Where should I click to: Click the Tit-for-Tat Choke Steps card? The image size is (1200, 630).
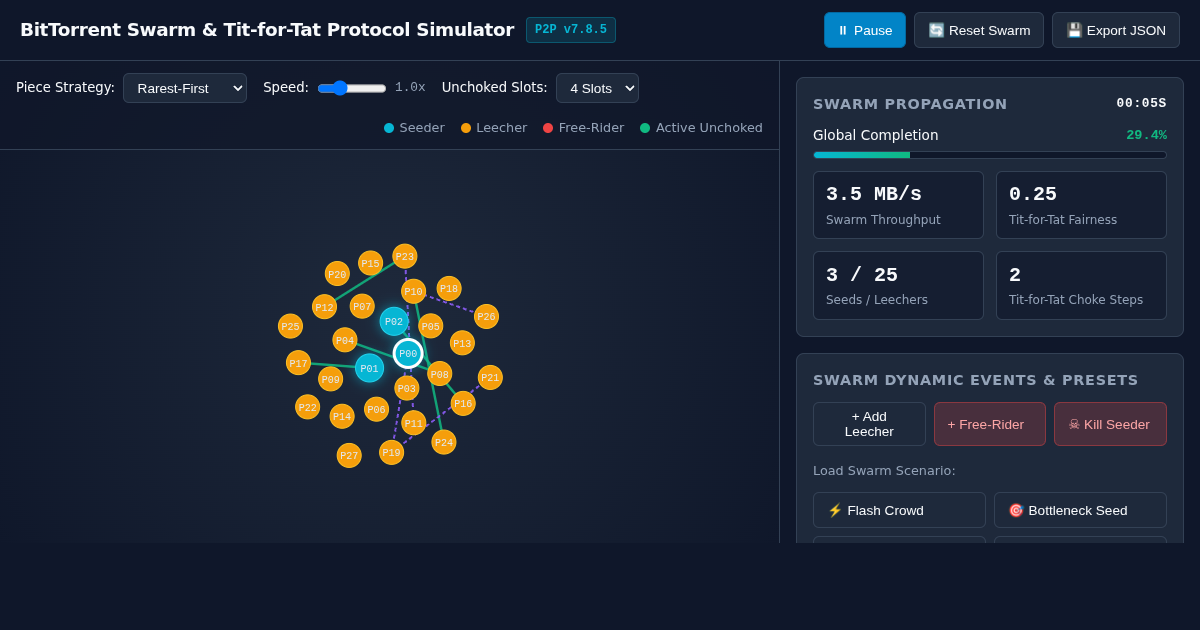point(1081,285)
